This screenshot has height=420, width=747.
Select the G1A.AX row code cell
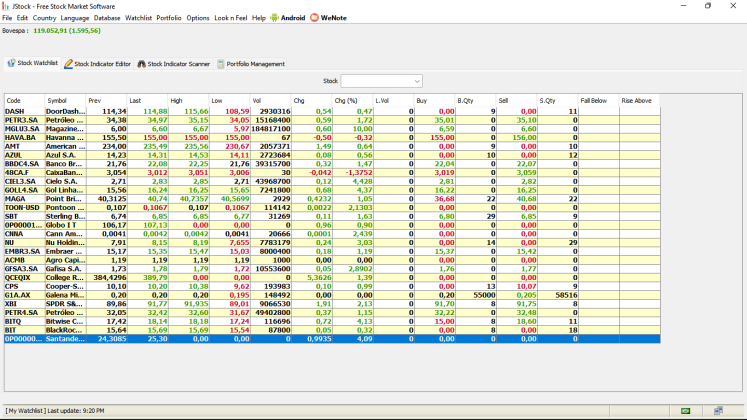click(25, 295)
